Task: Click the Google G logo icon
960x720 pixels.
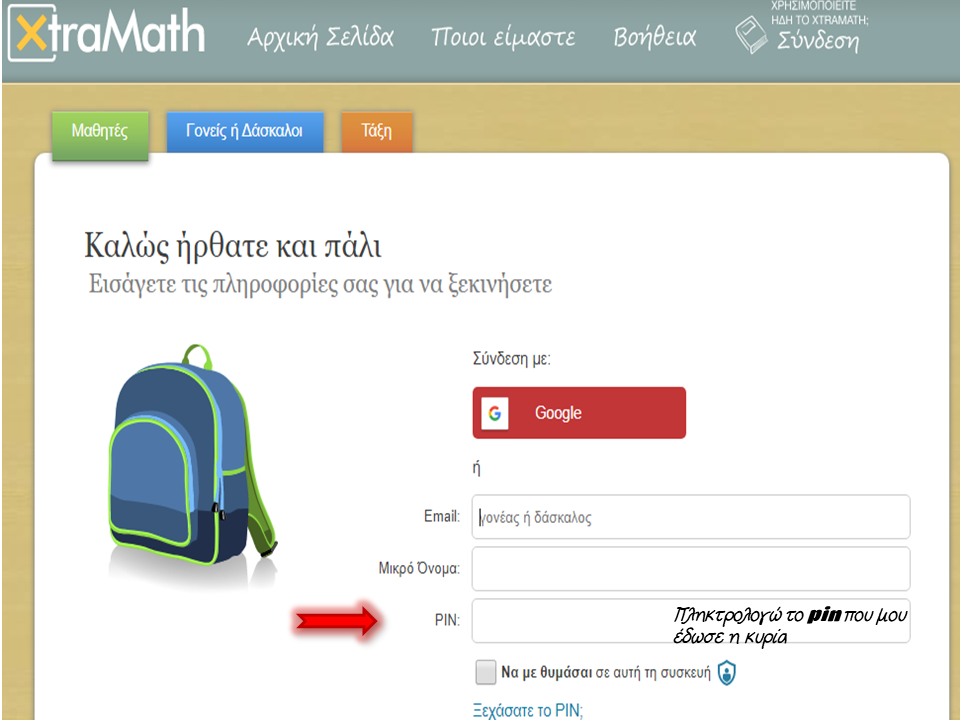Action: tap(495, 413)
